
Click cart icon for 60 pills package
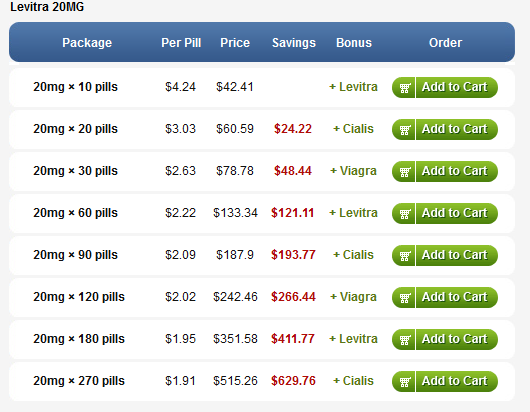click(405, 214)
